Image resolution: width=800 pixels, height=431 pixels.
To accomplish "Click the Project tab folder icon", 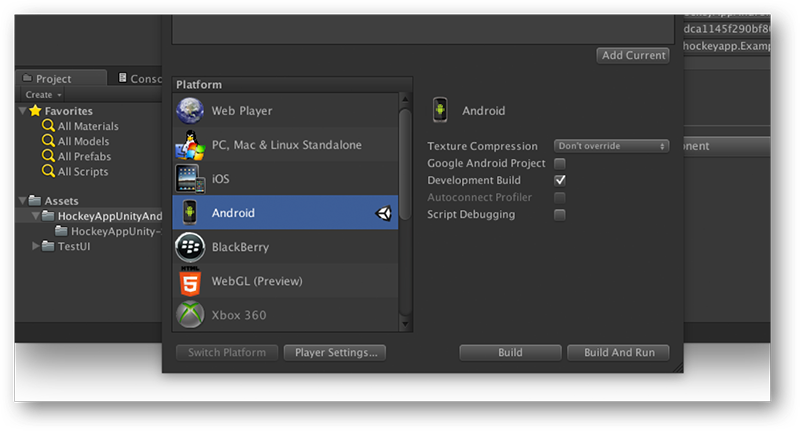I will point(27,78).
